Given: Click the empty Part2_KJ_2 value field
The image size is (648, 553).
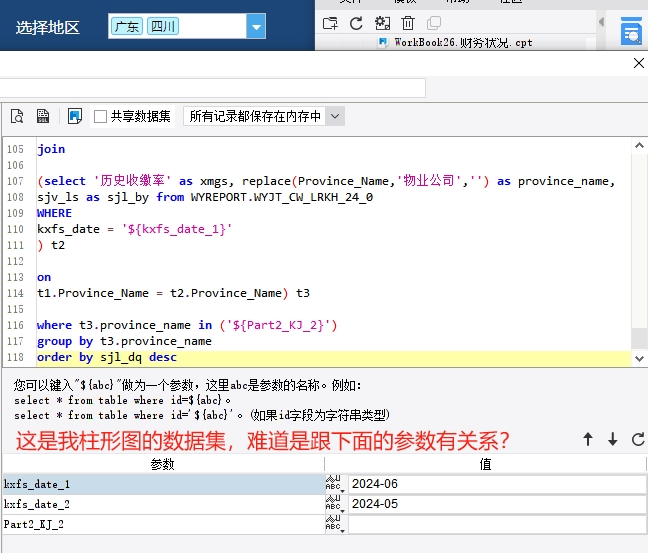Looking at the screenshot, I should [x=497, y=524].
